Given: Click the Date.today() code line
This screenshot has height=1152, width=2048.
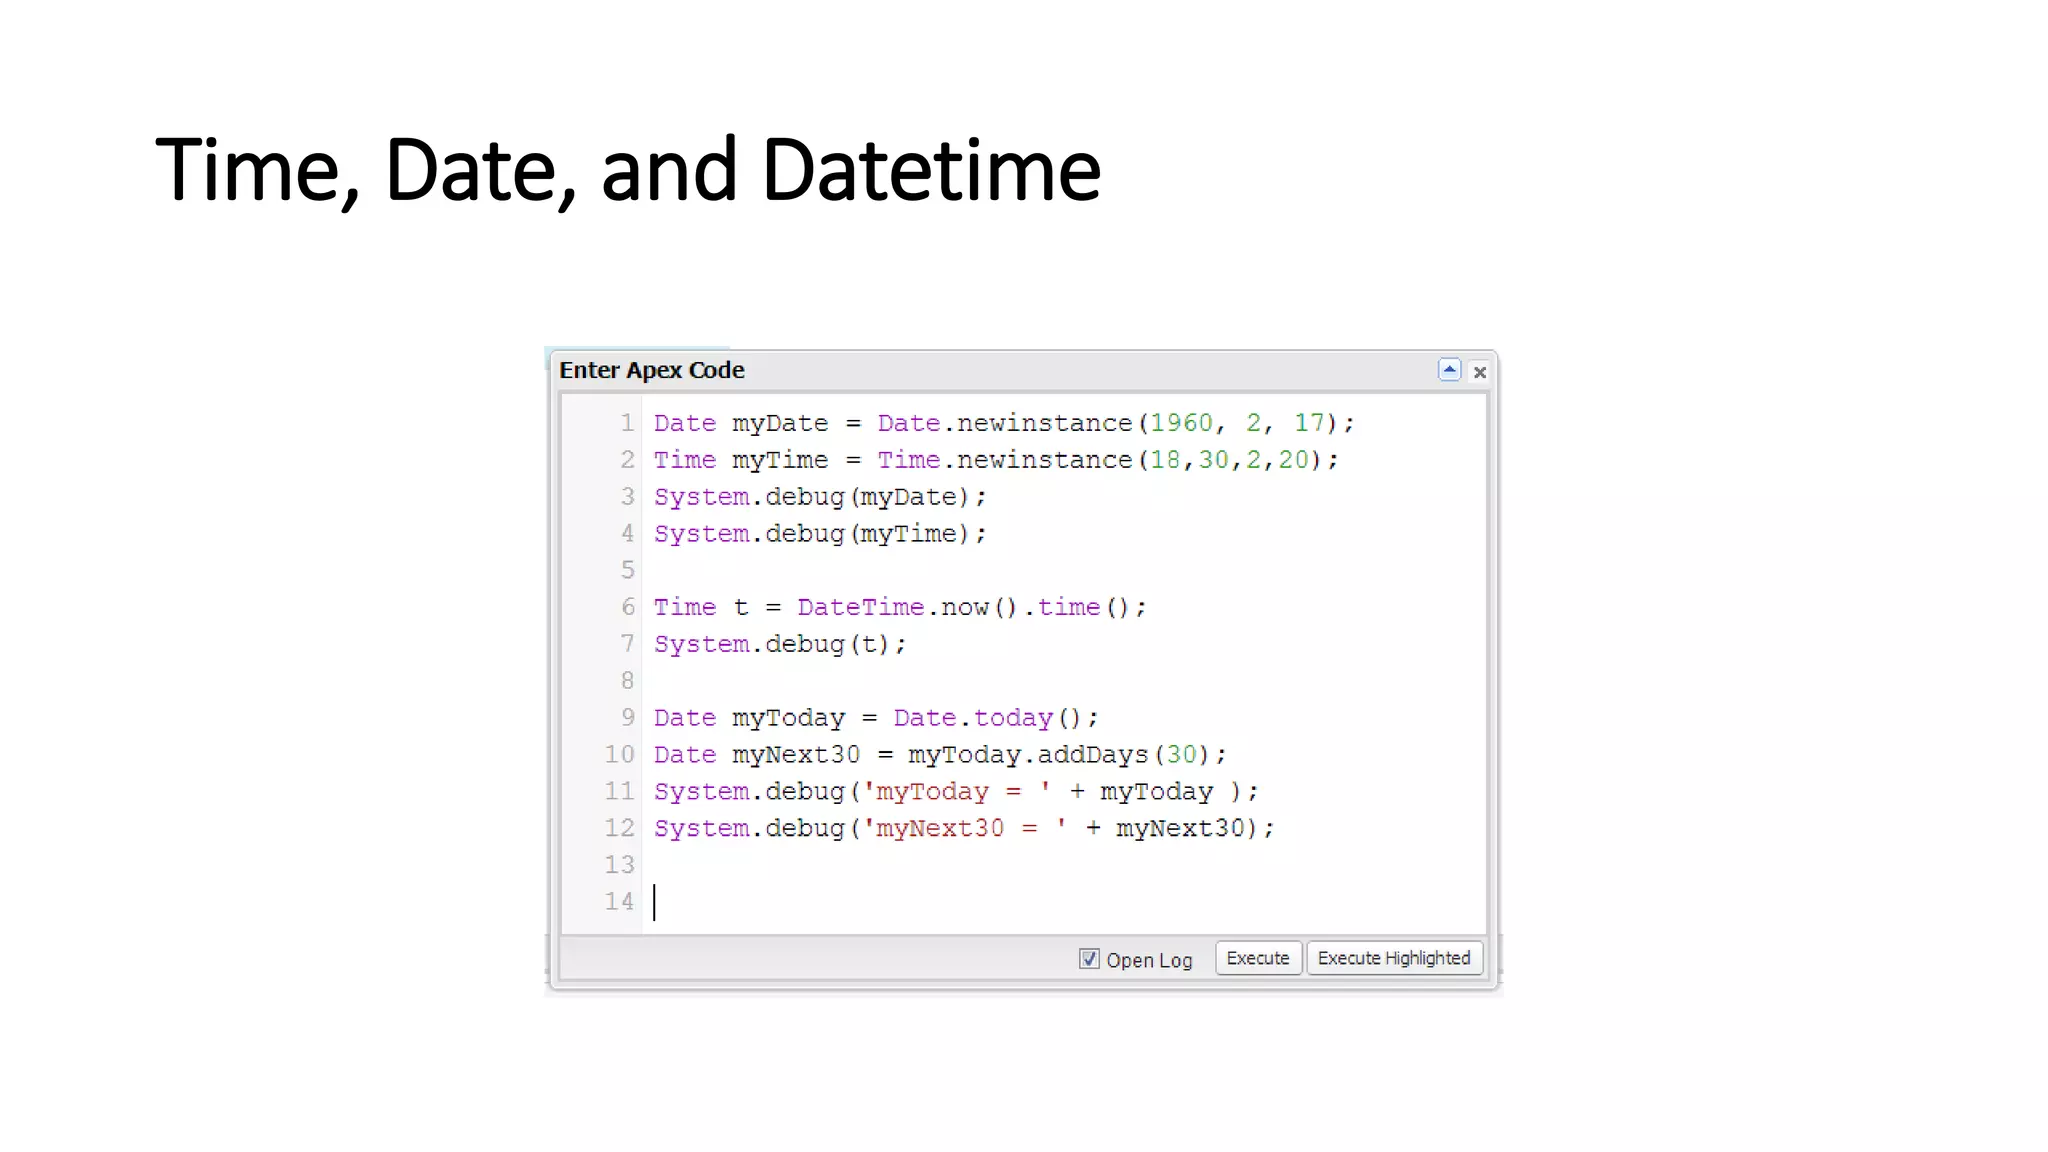Looking at the screenshot, I should [875, 718].
